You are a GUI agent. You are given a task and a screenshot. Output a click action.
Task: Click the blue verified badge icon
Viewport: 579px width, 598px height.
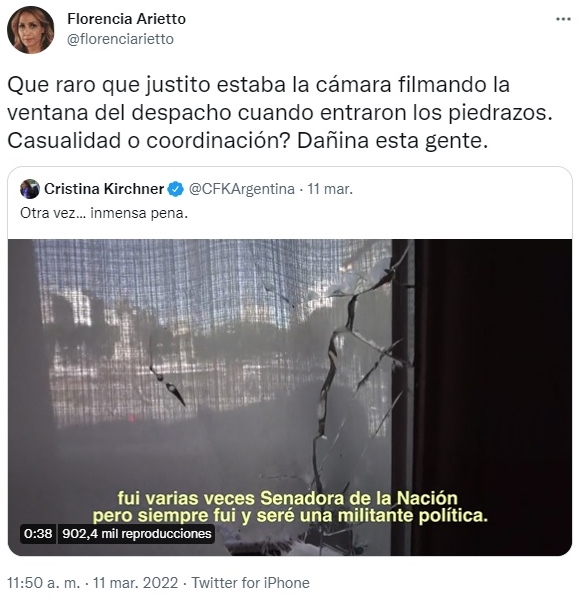point(176,189)
